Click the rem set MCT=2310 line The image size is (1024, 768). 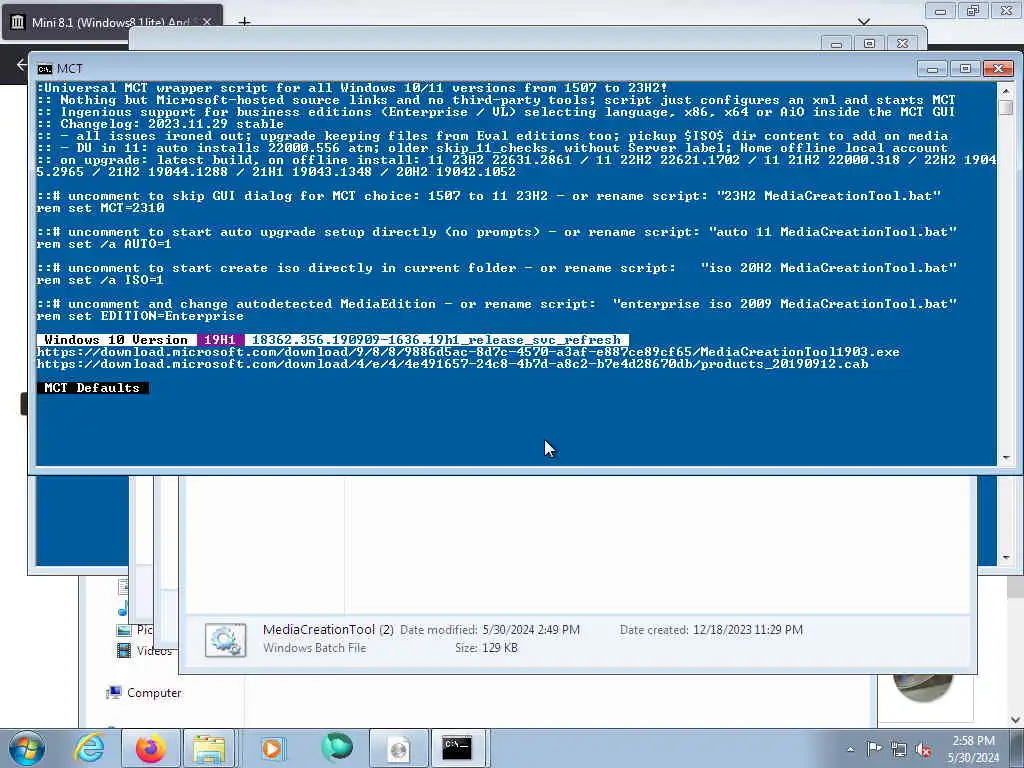[101, 208]
